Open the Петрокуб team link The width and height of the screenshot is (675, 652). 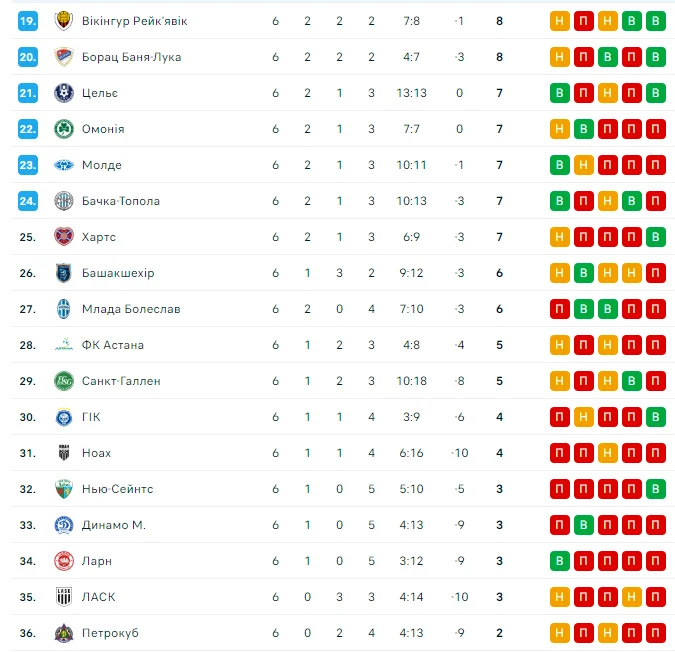click(x=112, y=633)
